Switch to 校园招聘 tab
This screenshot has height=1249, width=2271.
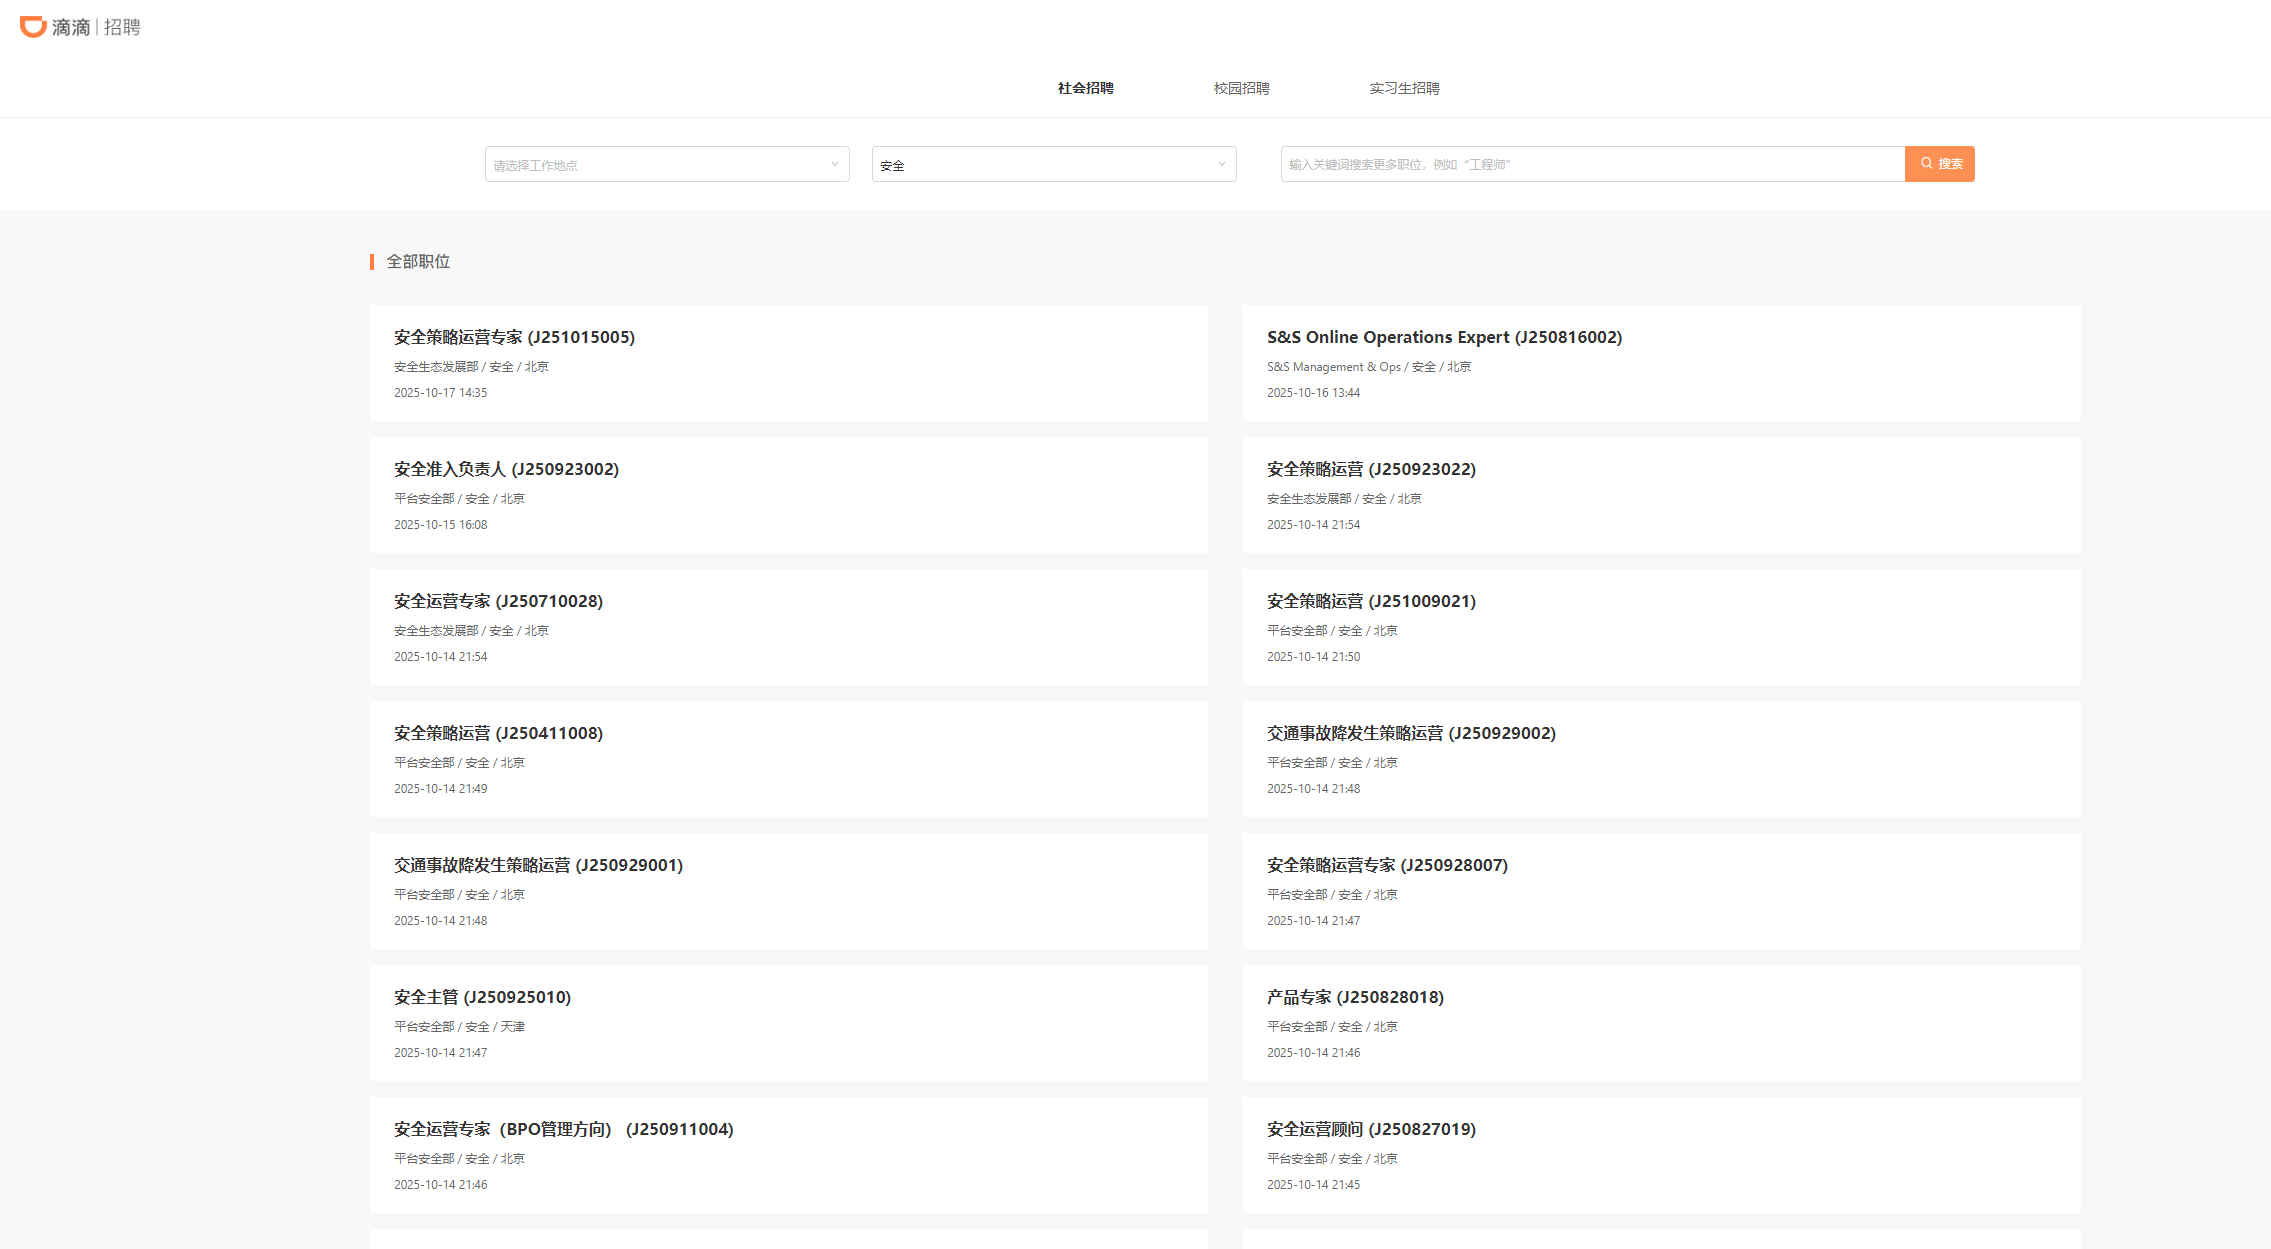pyautogui.click(x=1241, y=88)
